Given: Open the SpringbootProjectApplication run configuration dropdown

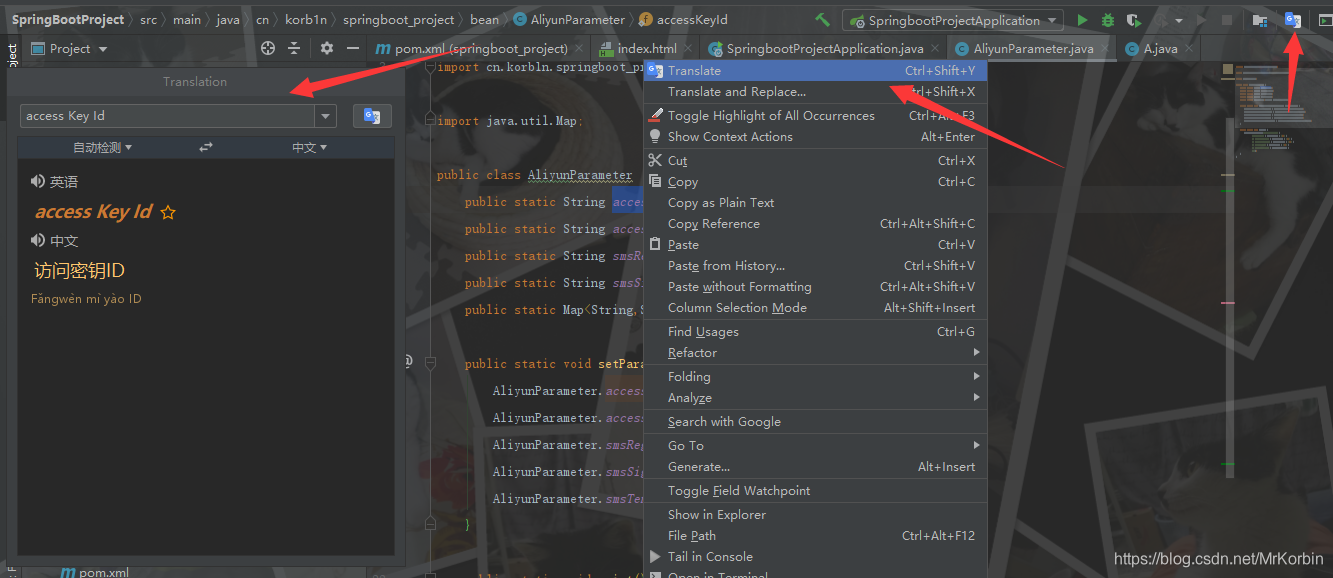Looking at the screenshot, I should [x=952, y=20].
